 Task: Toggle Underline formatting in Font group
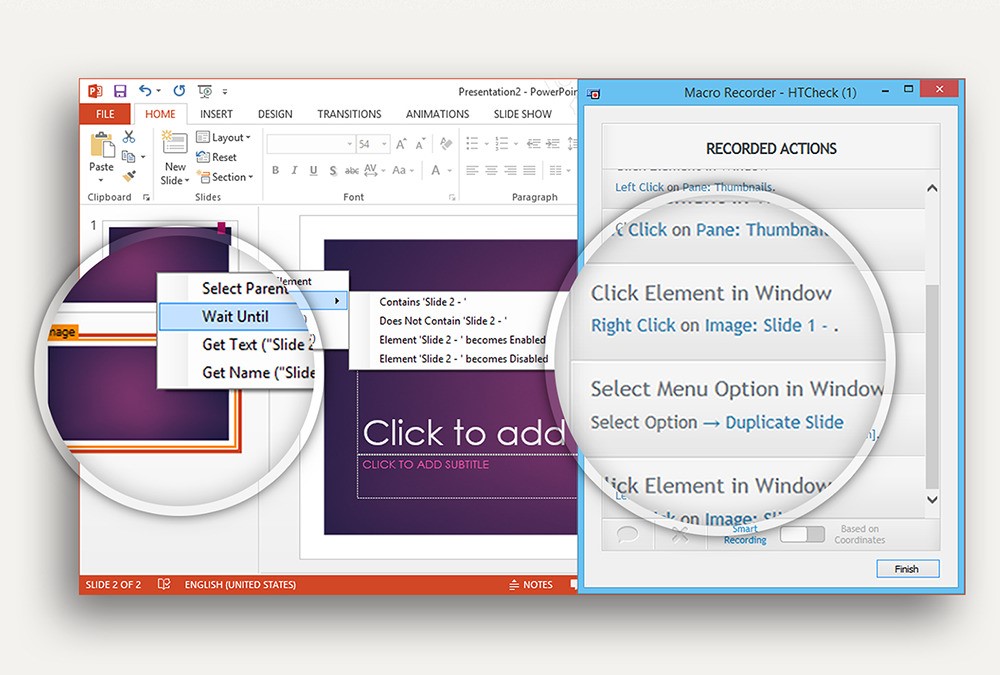[x=313, y=171]
